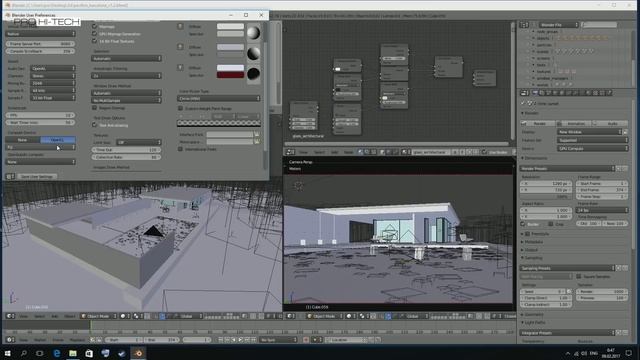Image resolution: width=640 pixels, height=360 pixels.
Task: Browse for Interface Font folder icon
Action: point(257,134)
